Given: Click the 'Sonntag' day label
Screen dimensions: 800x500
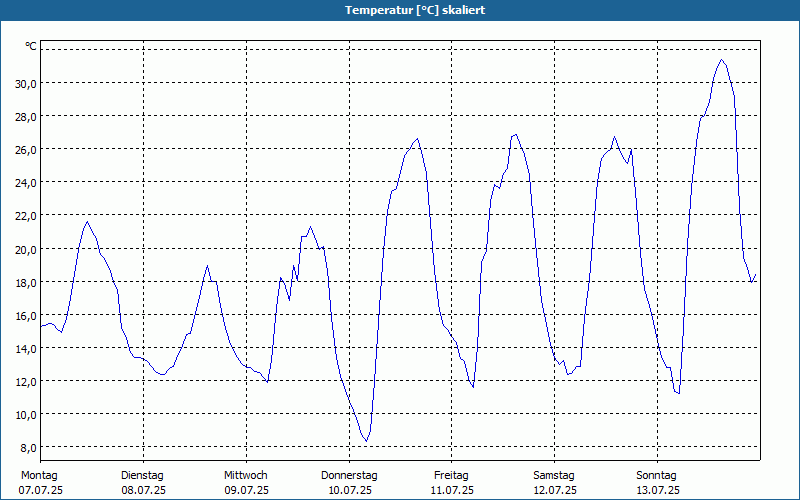Looking at the screenshot, I should tap(656, 476).
